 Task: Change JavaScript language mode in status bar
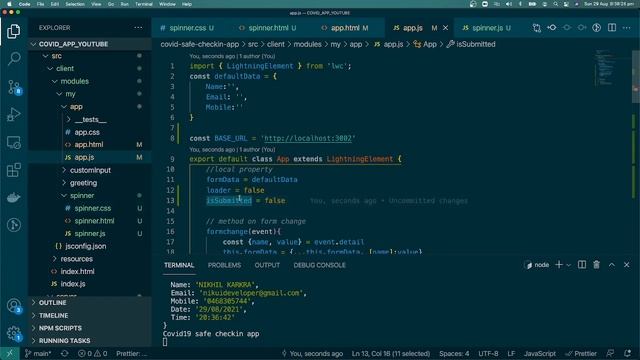(x=540, y=353)
